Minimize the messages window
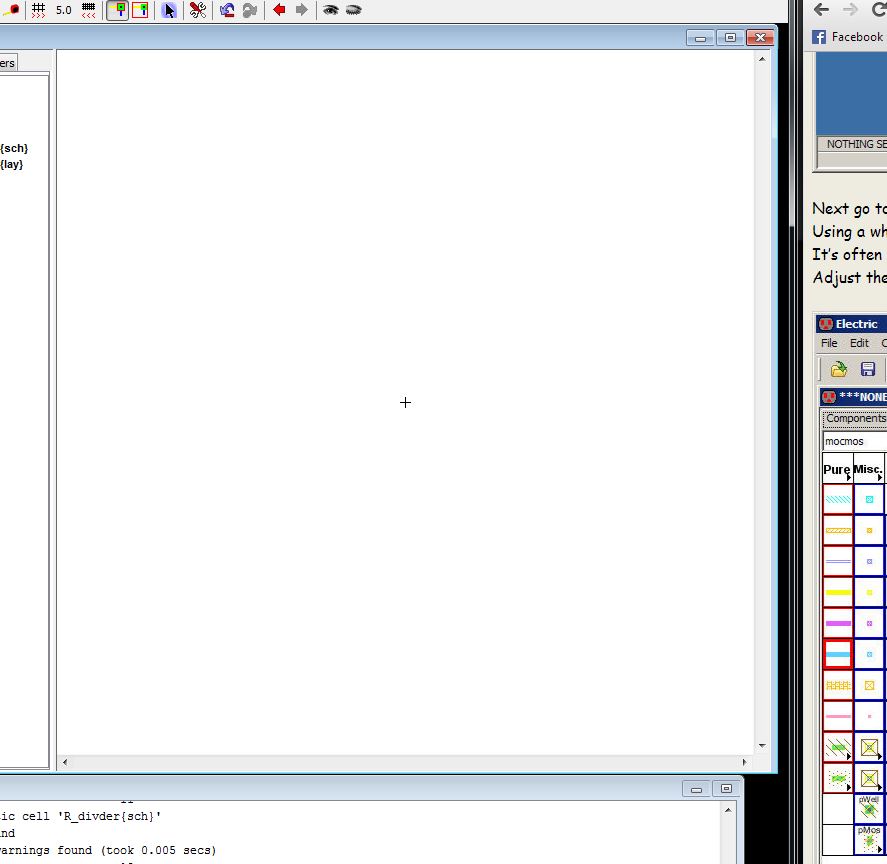 (696, 789)
